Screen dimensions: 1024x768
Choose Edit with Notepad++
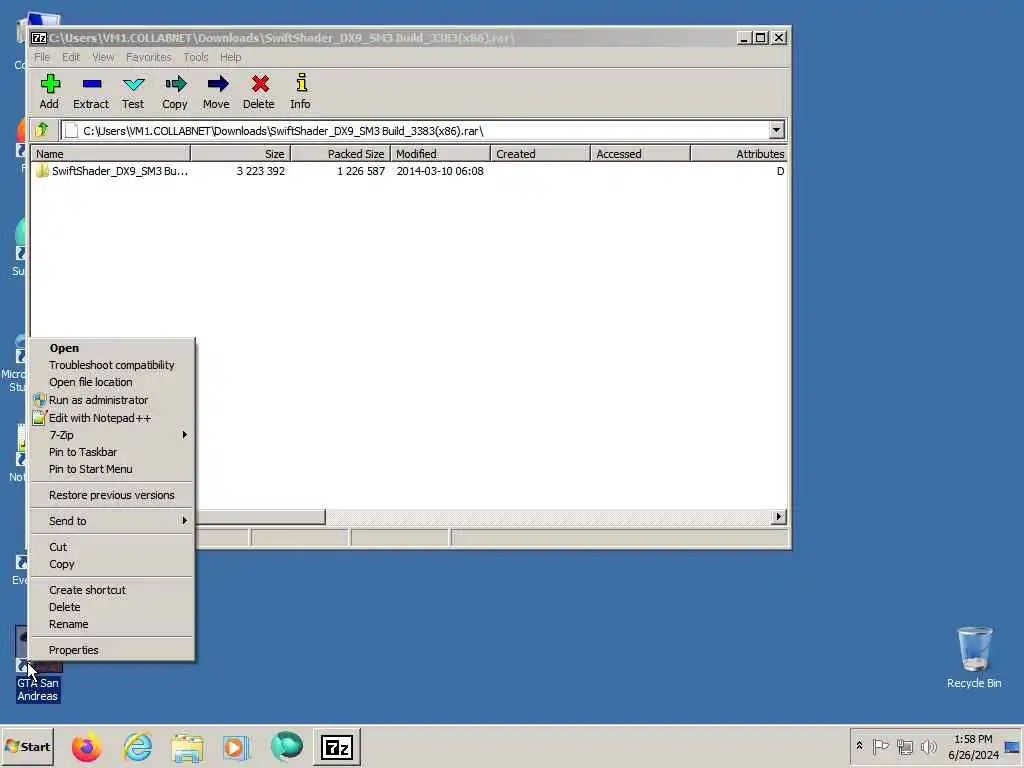tap(112, 418)
